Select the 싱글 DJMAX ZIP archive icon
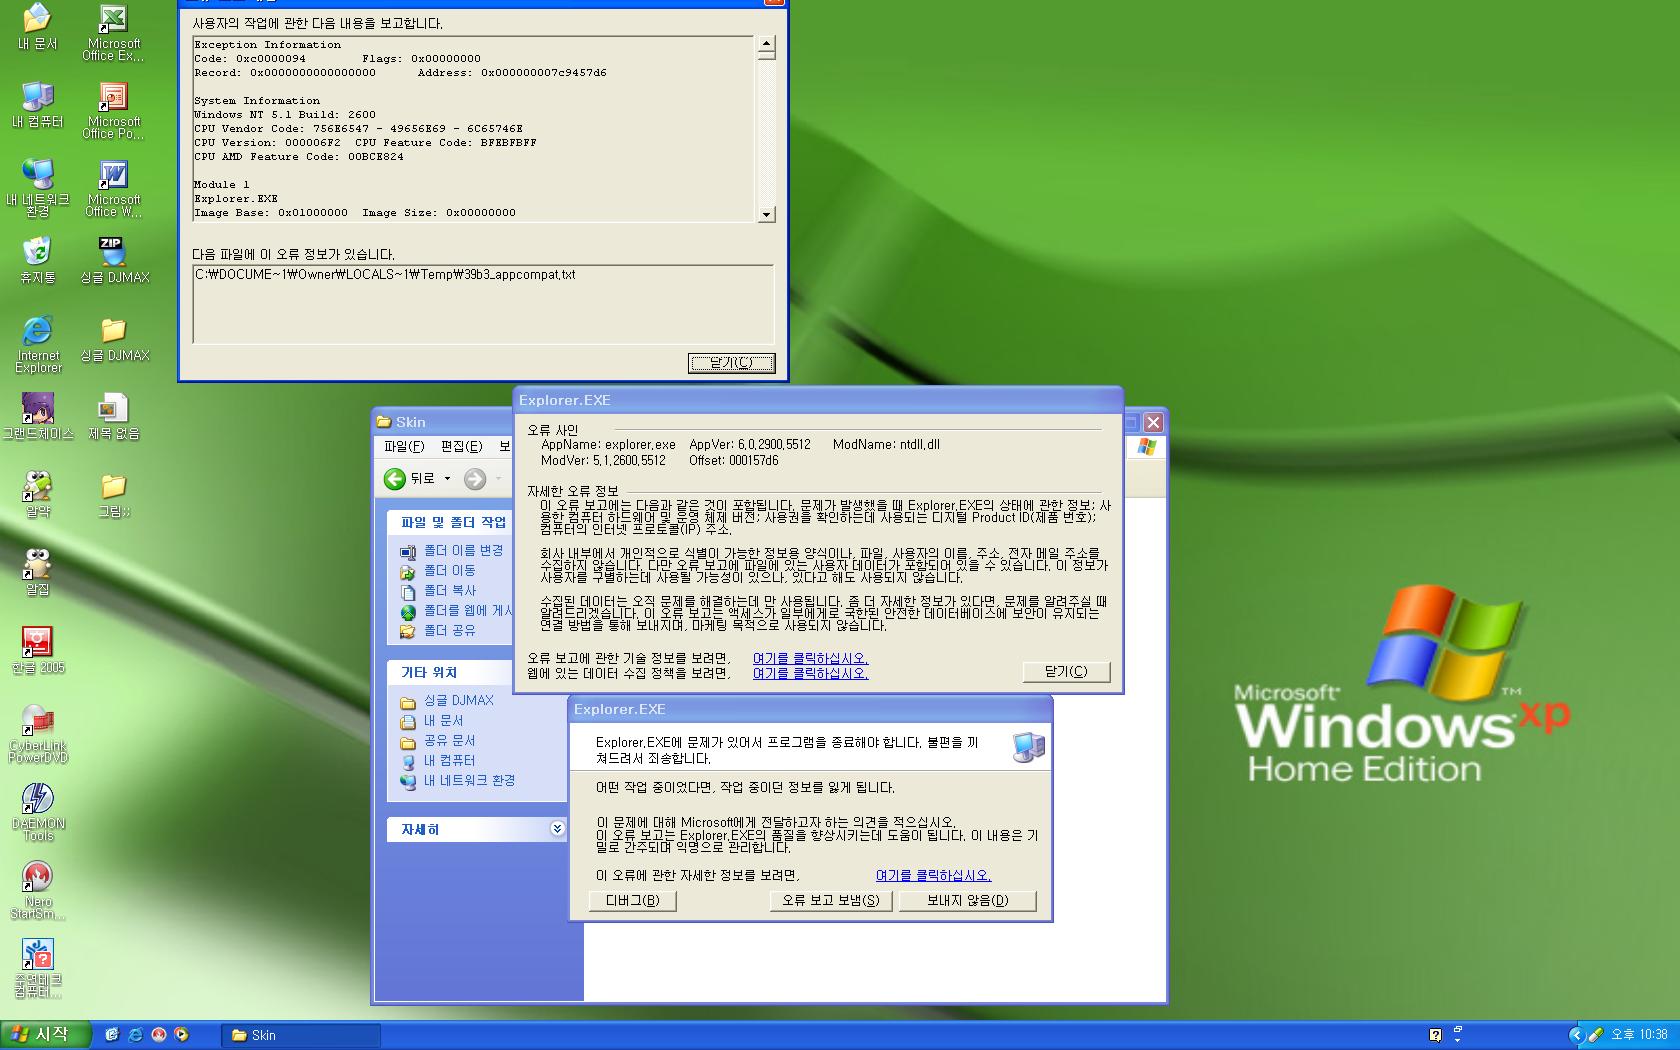 113,261
